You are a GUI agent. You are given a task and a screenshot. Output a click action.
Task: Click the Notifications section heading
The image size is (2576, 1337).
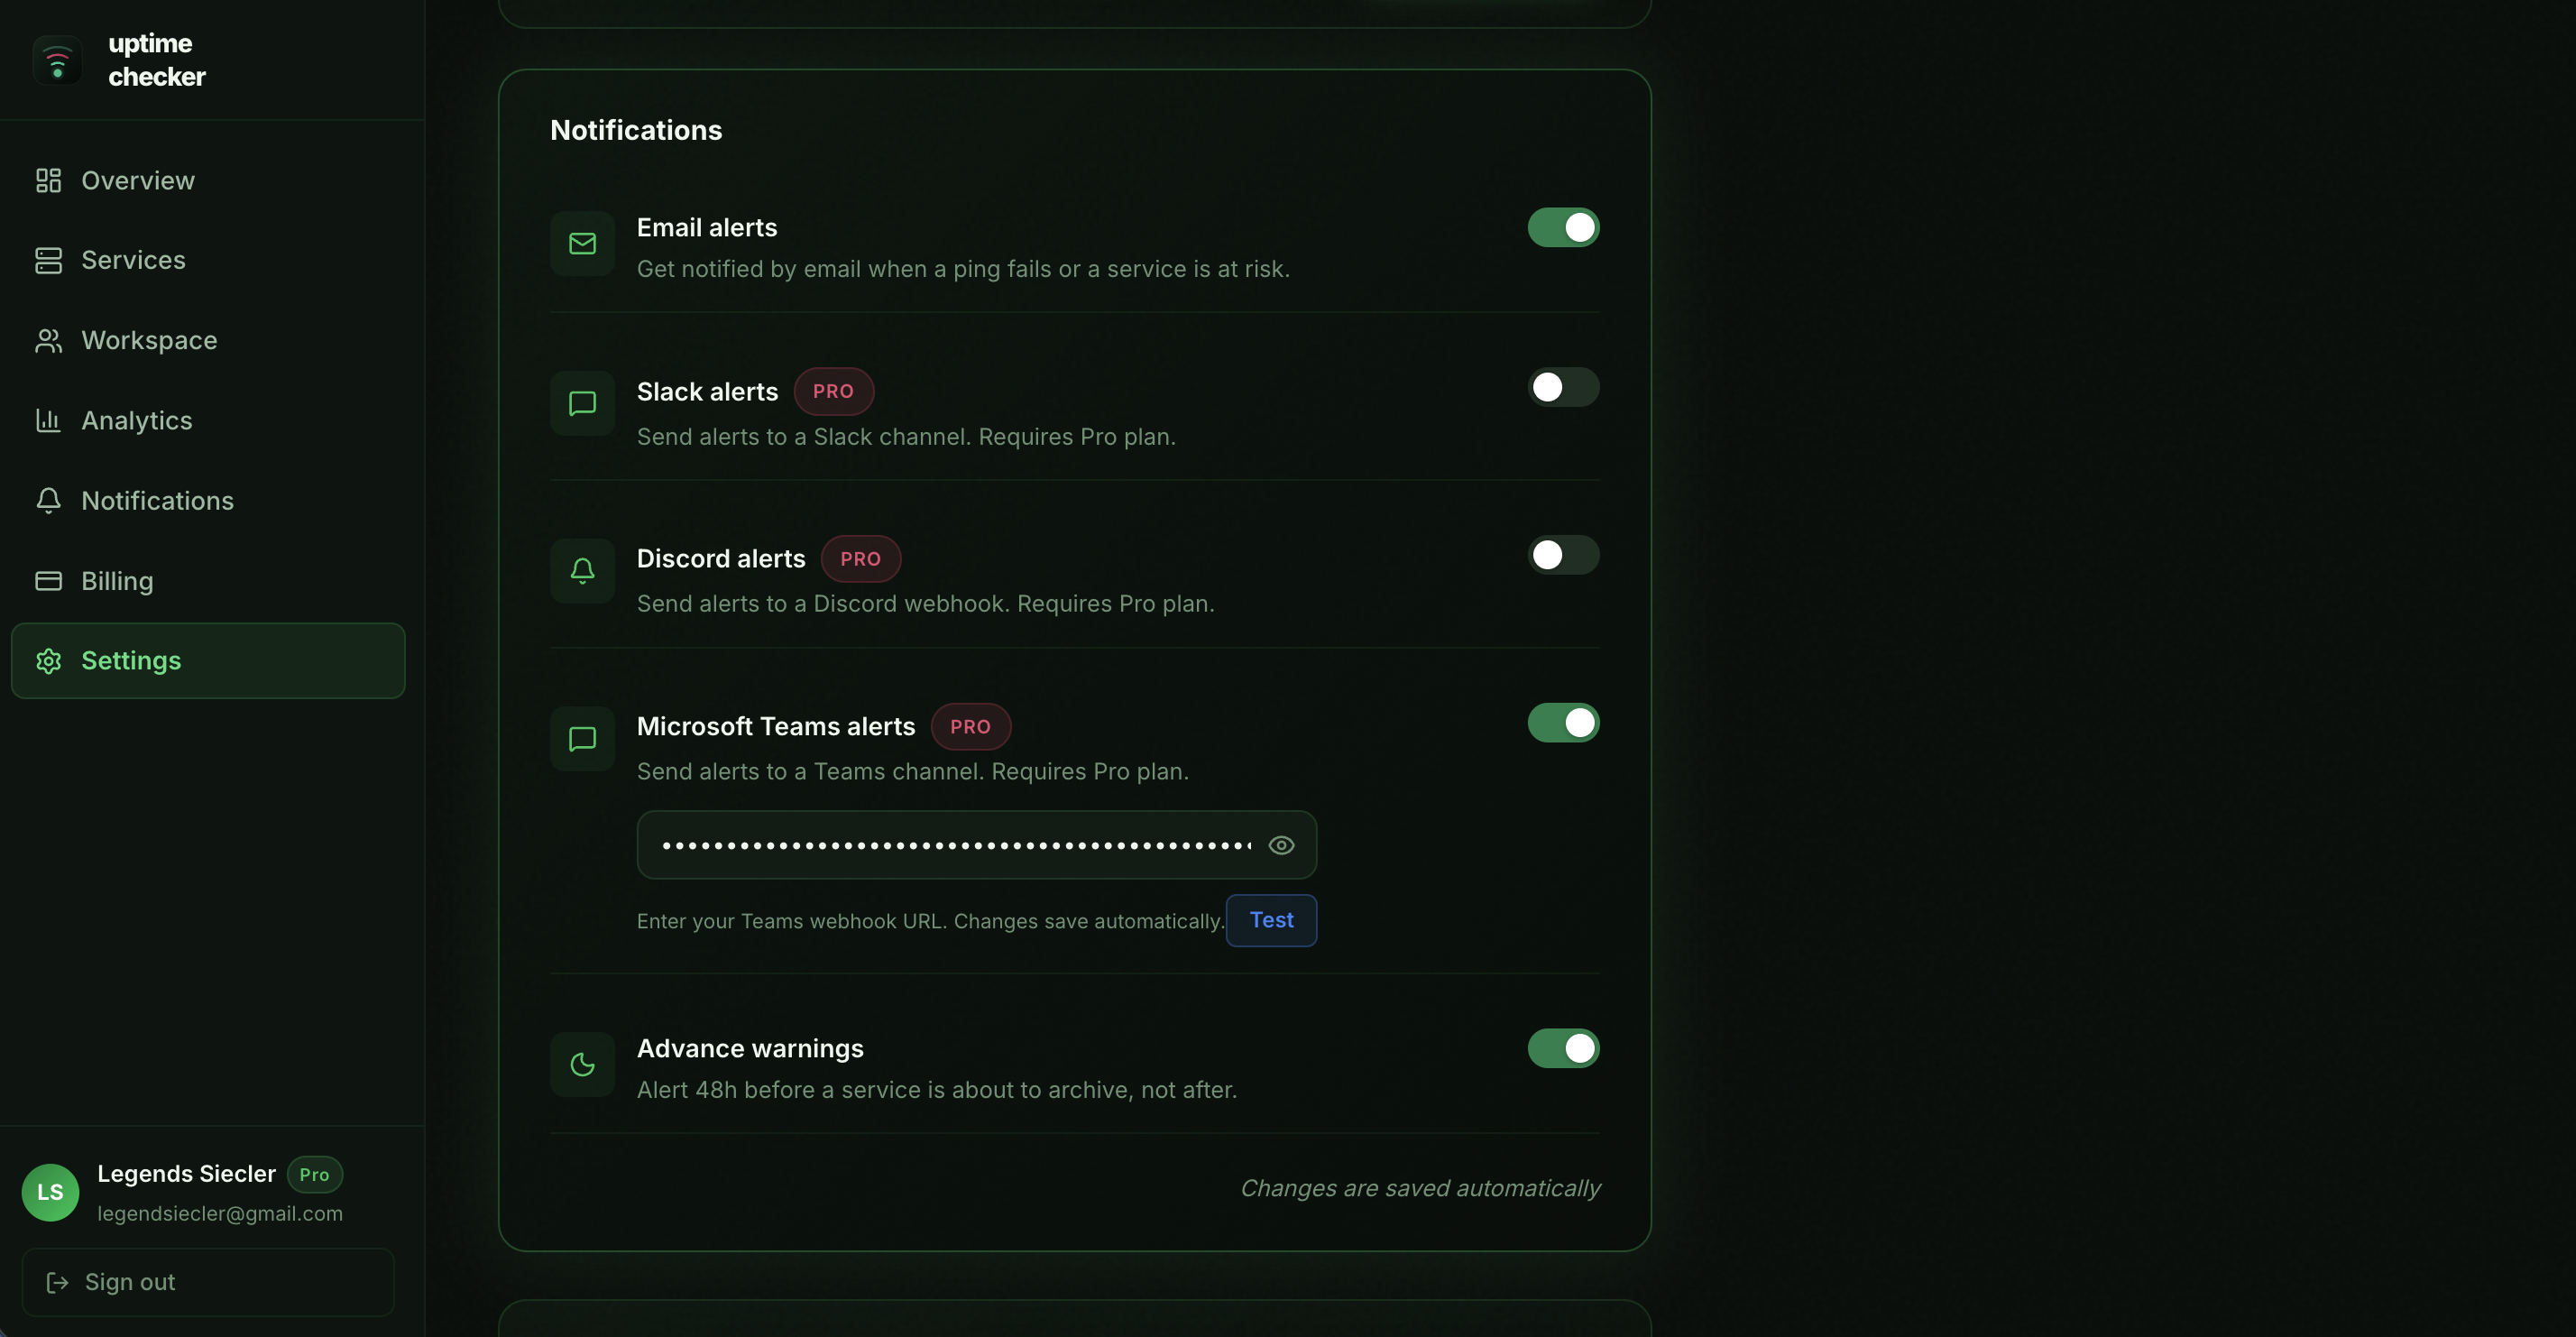pos(636,130)
